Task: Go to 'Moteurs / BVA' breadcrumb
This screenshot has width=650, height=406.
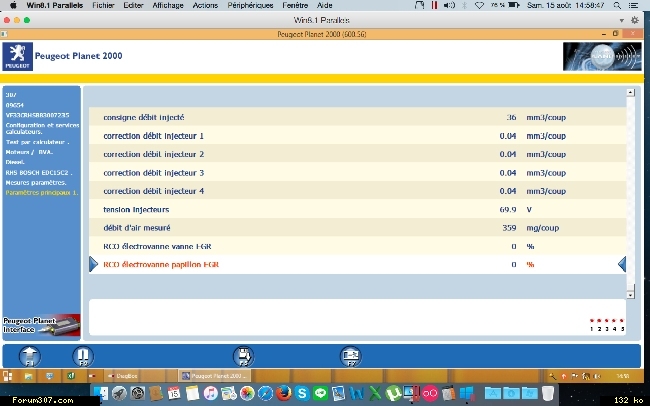Action: point(29,152)
